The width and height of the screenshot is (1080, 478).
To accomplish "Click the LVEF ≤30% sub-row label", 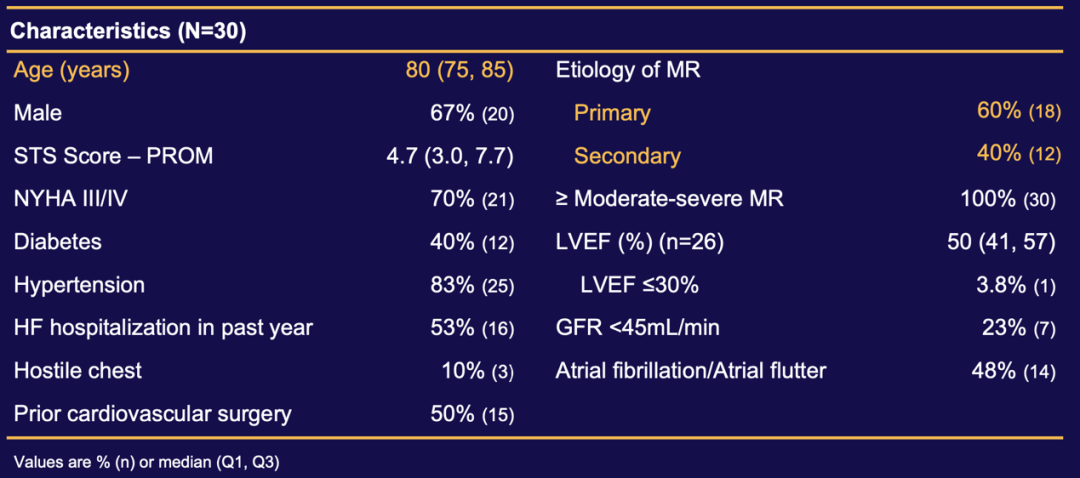I will pos(639,285).
